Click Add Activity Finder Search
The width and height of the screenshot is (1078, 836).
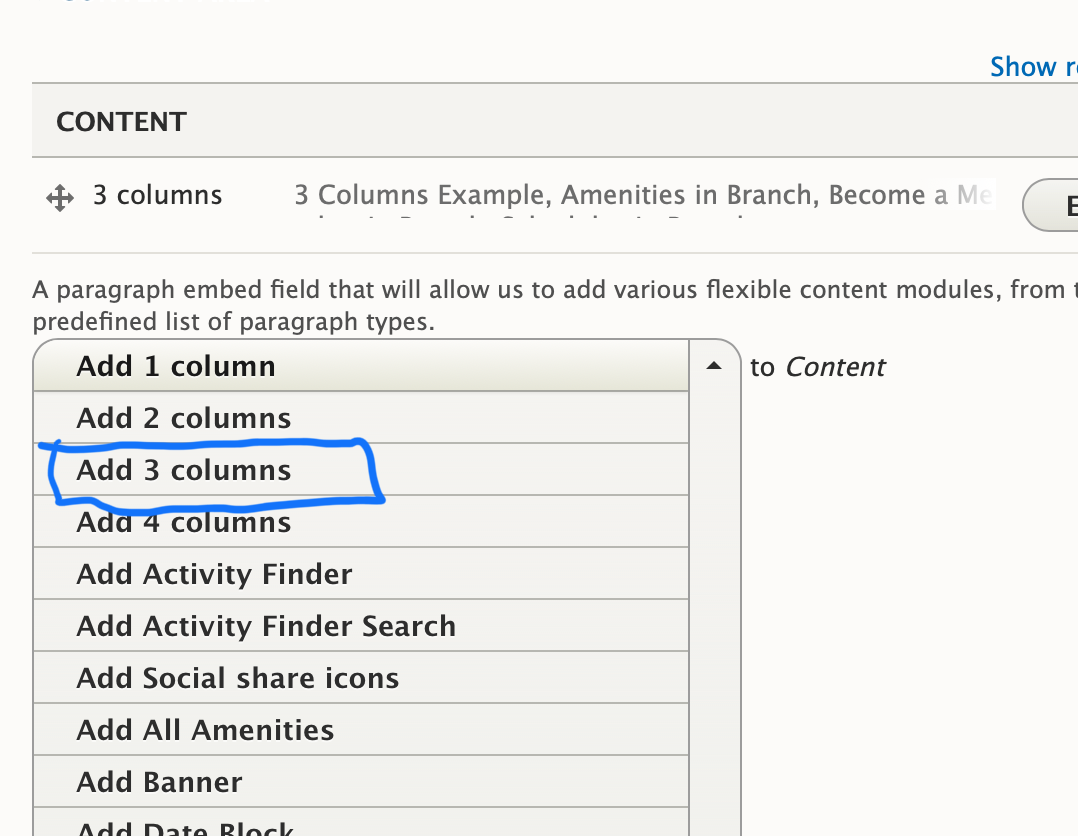click(x=361, y=626)
